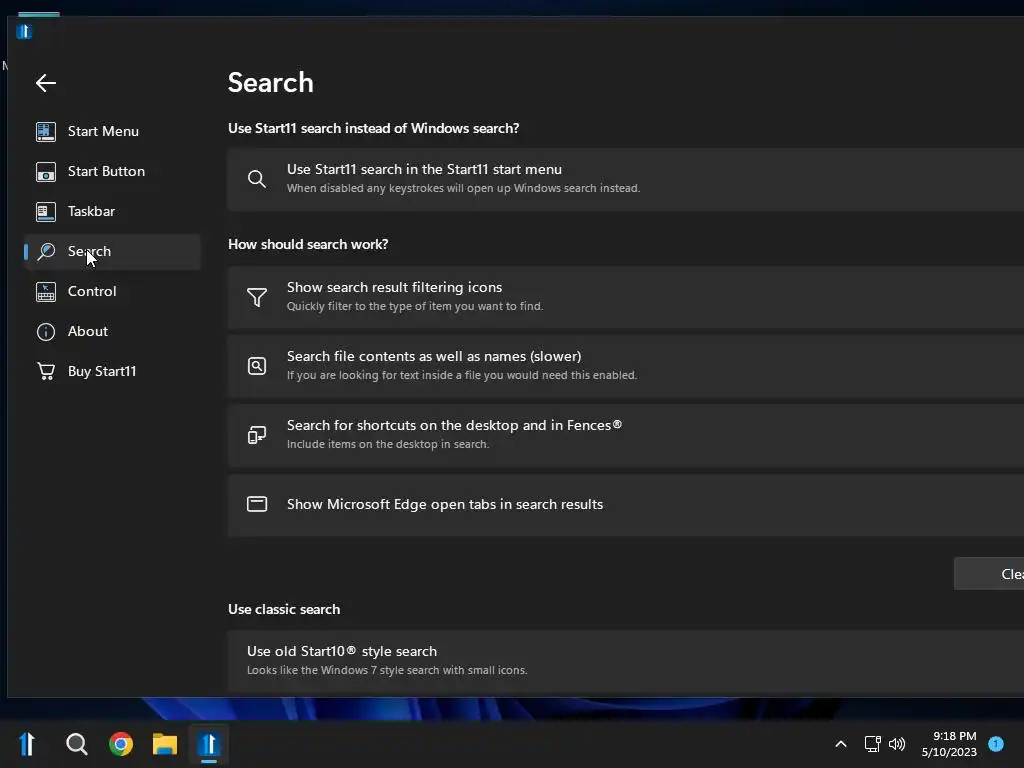Click the desktop shortcuts search icon
The image size is (1024, 768).
[257, 435]
